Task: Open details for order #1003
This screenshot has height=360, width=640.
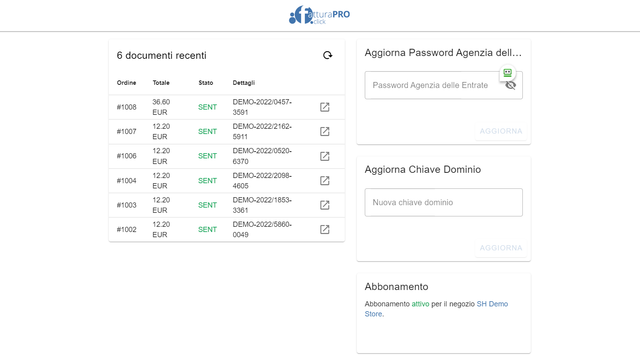Action: [324, 205]
